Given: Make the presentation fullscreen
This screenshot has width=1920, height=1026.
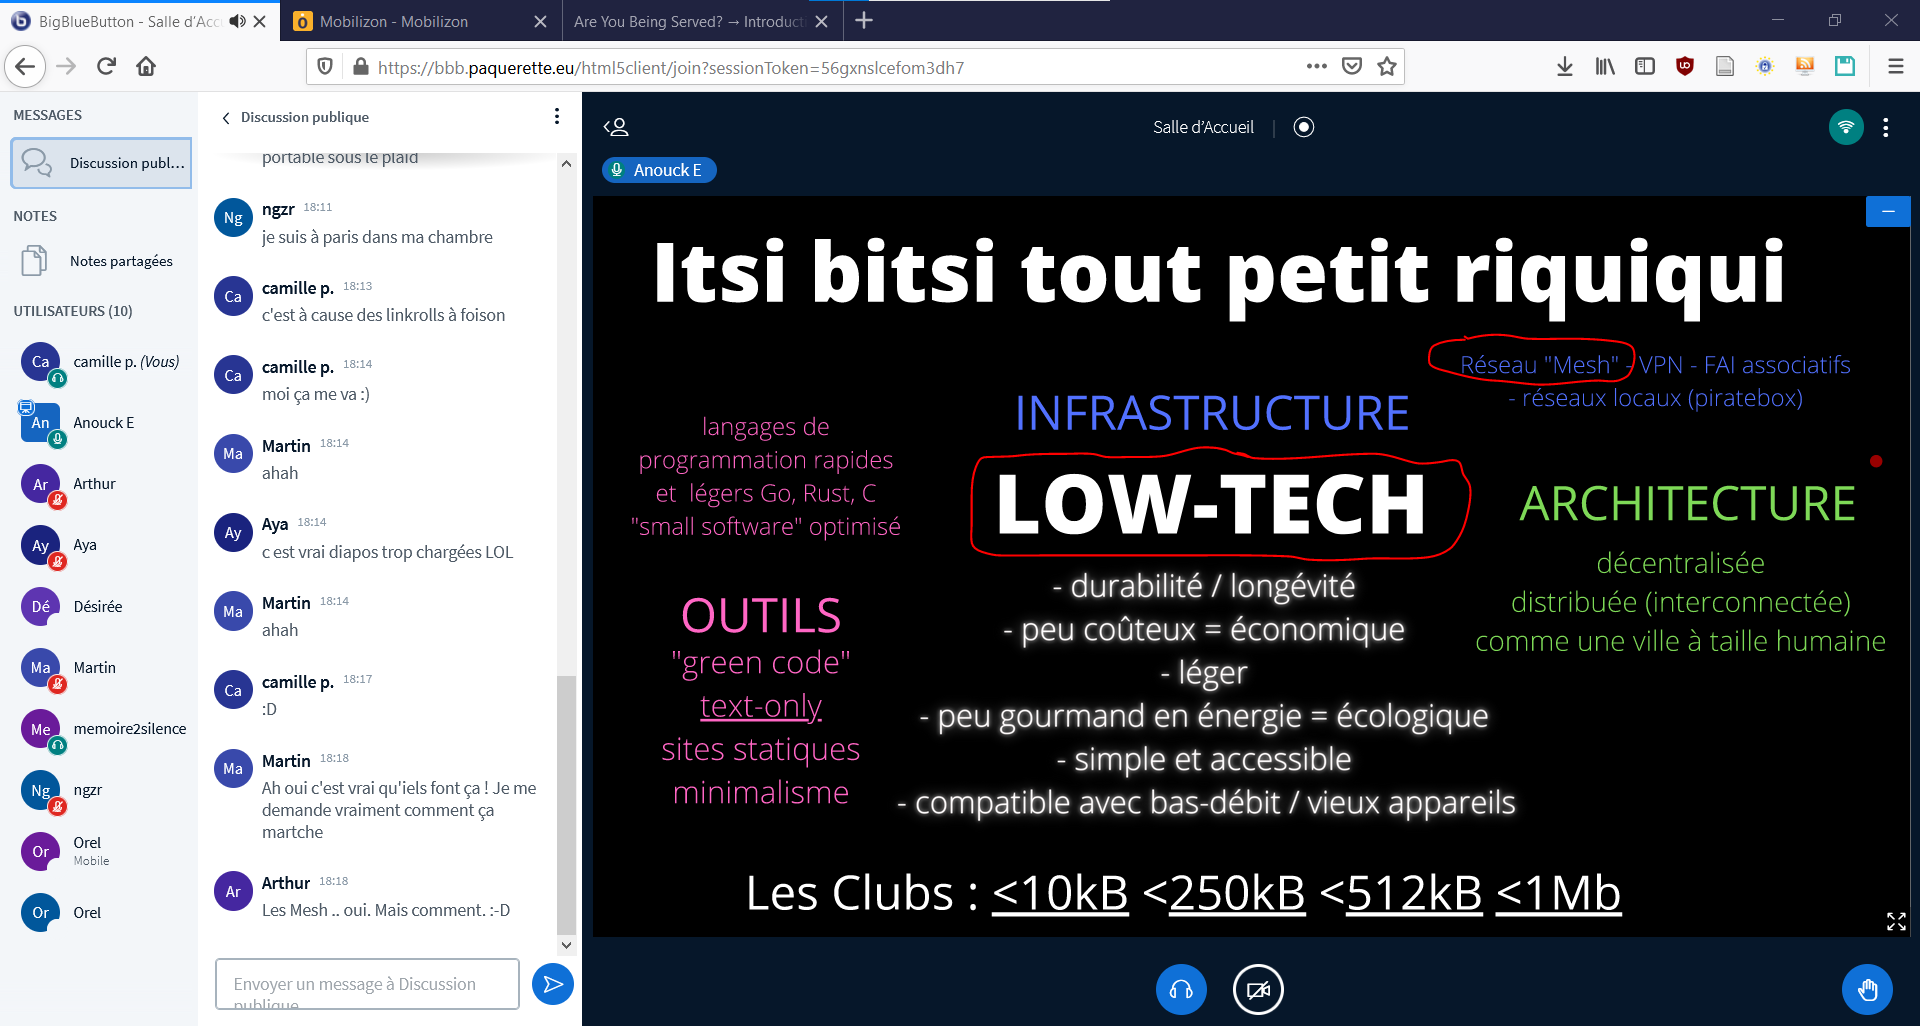Looking at the screenshot, I should (x=1895, y=921).
